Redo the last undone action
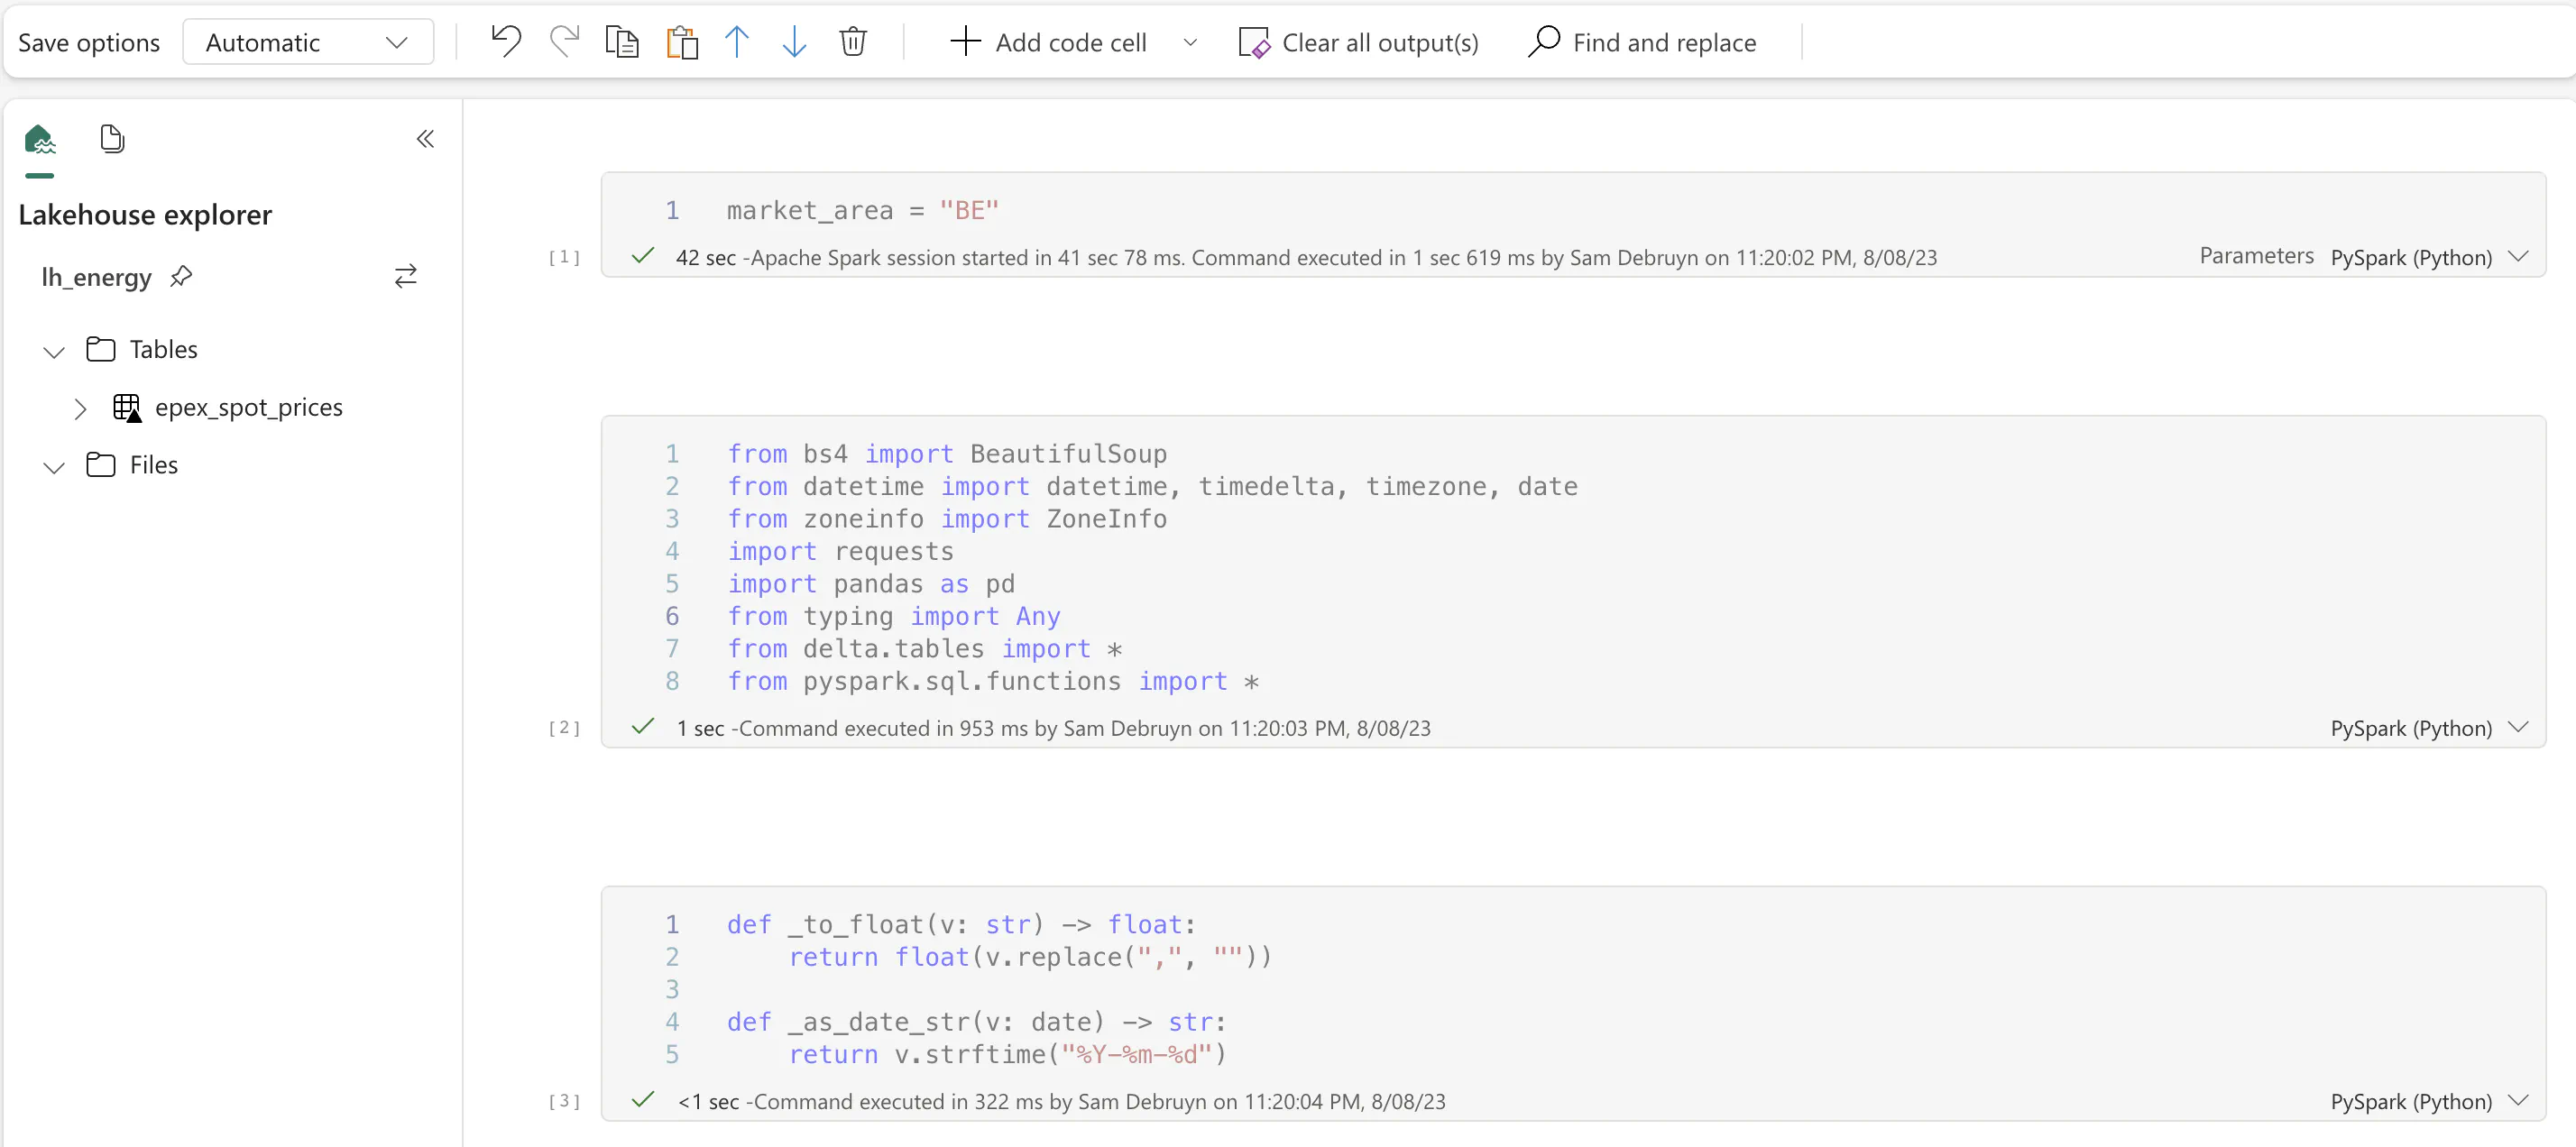The width and height of the screenshot is (2576, 1147). point(564,41)
